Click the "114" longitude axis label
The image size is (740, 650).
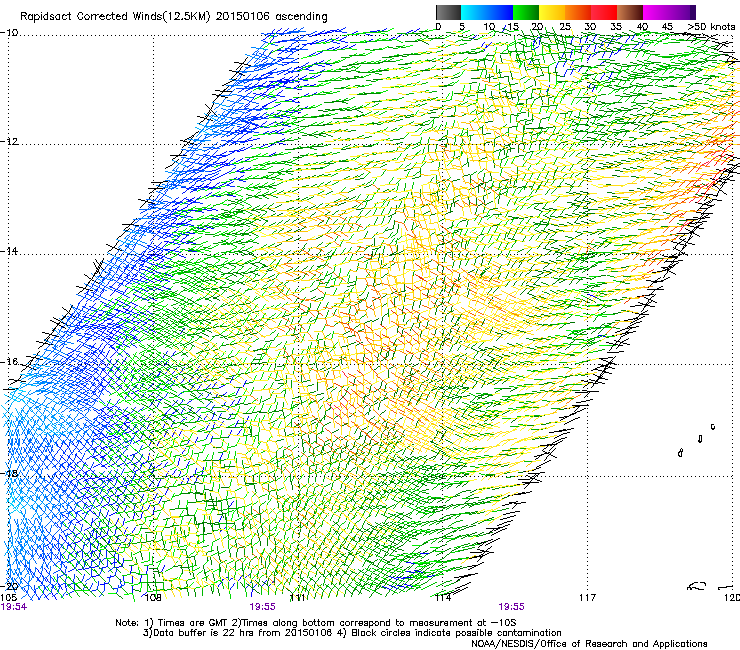point(443,598)
